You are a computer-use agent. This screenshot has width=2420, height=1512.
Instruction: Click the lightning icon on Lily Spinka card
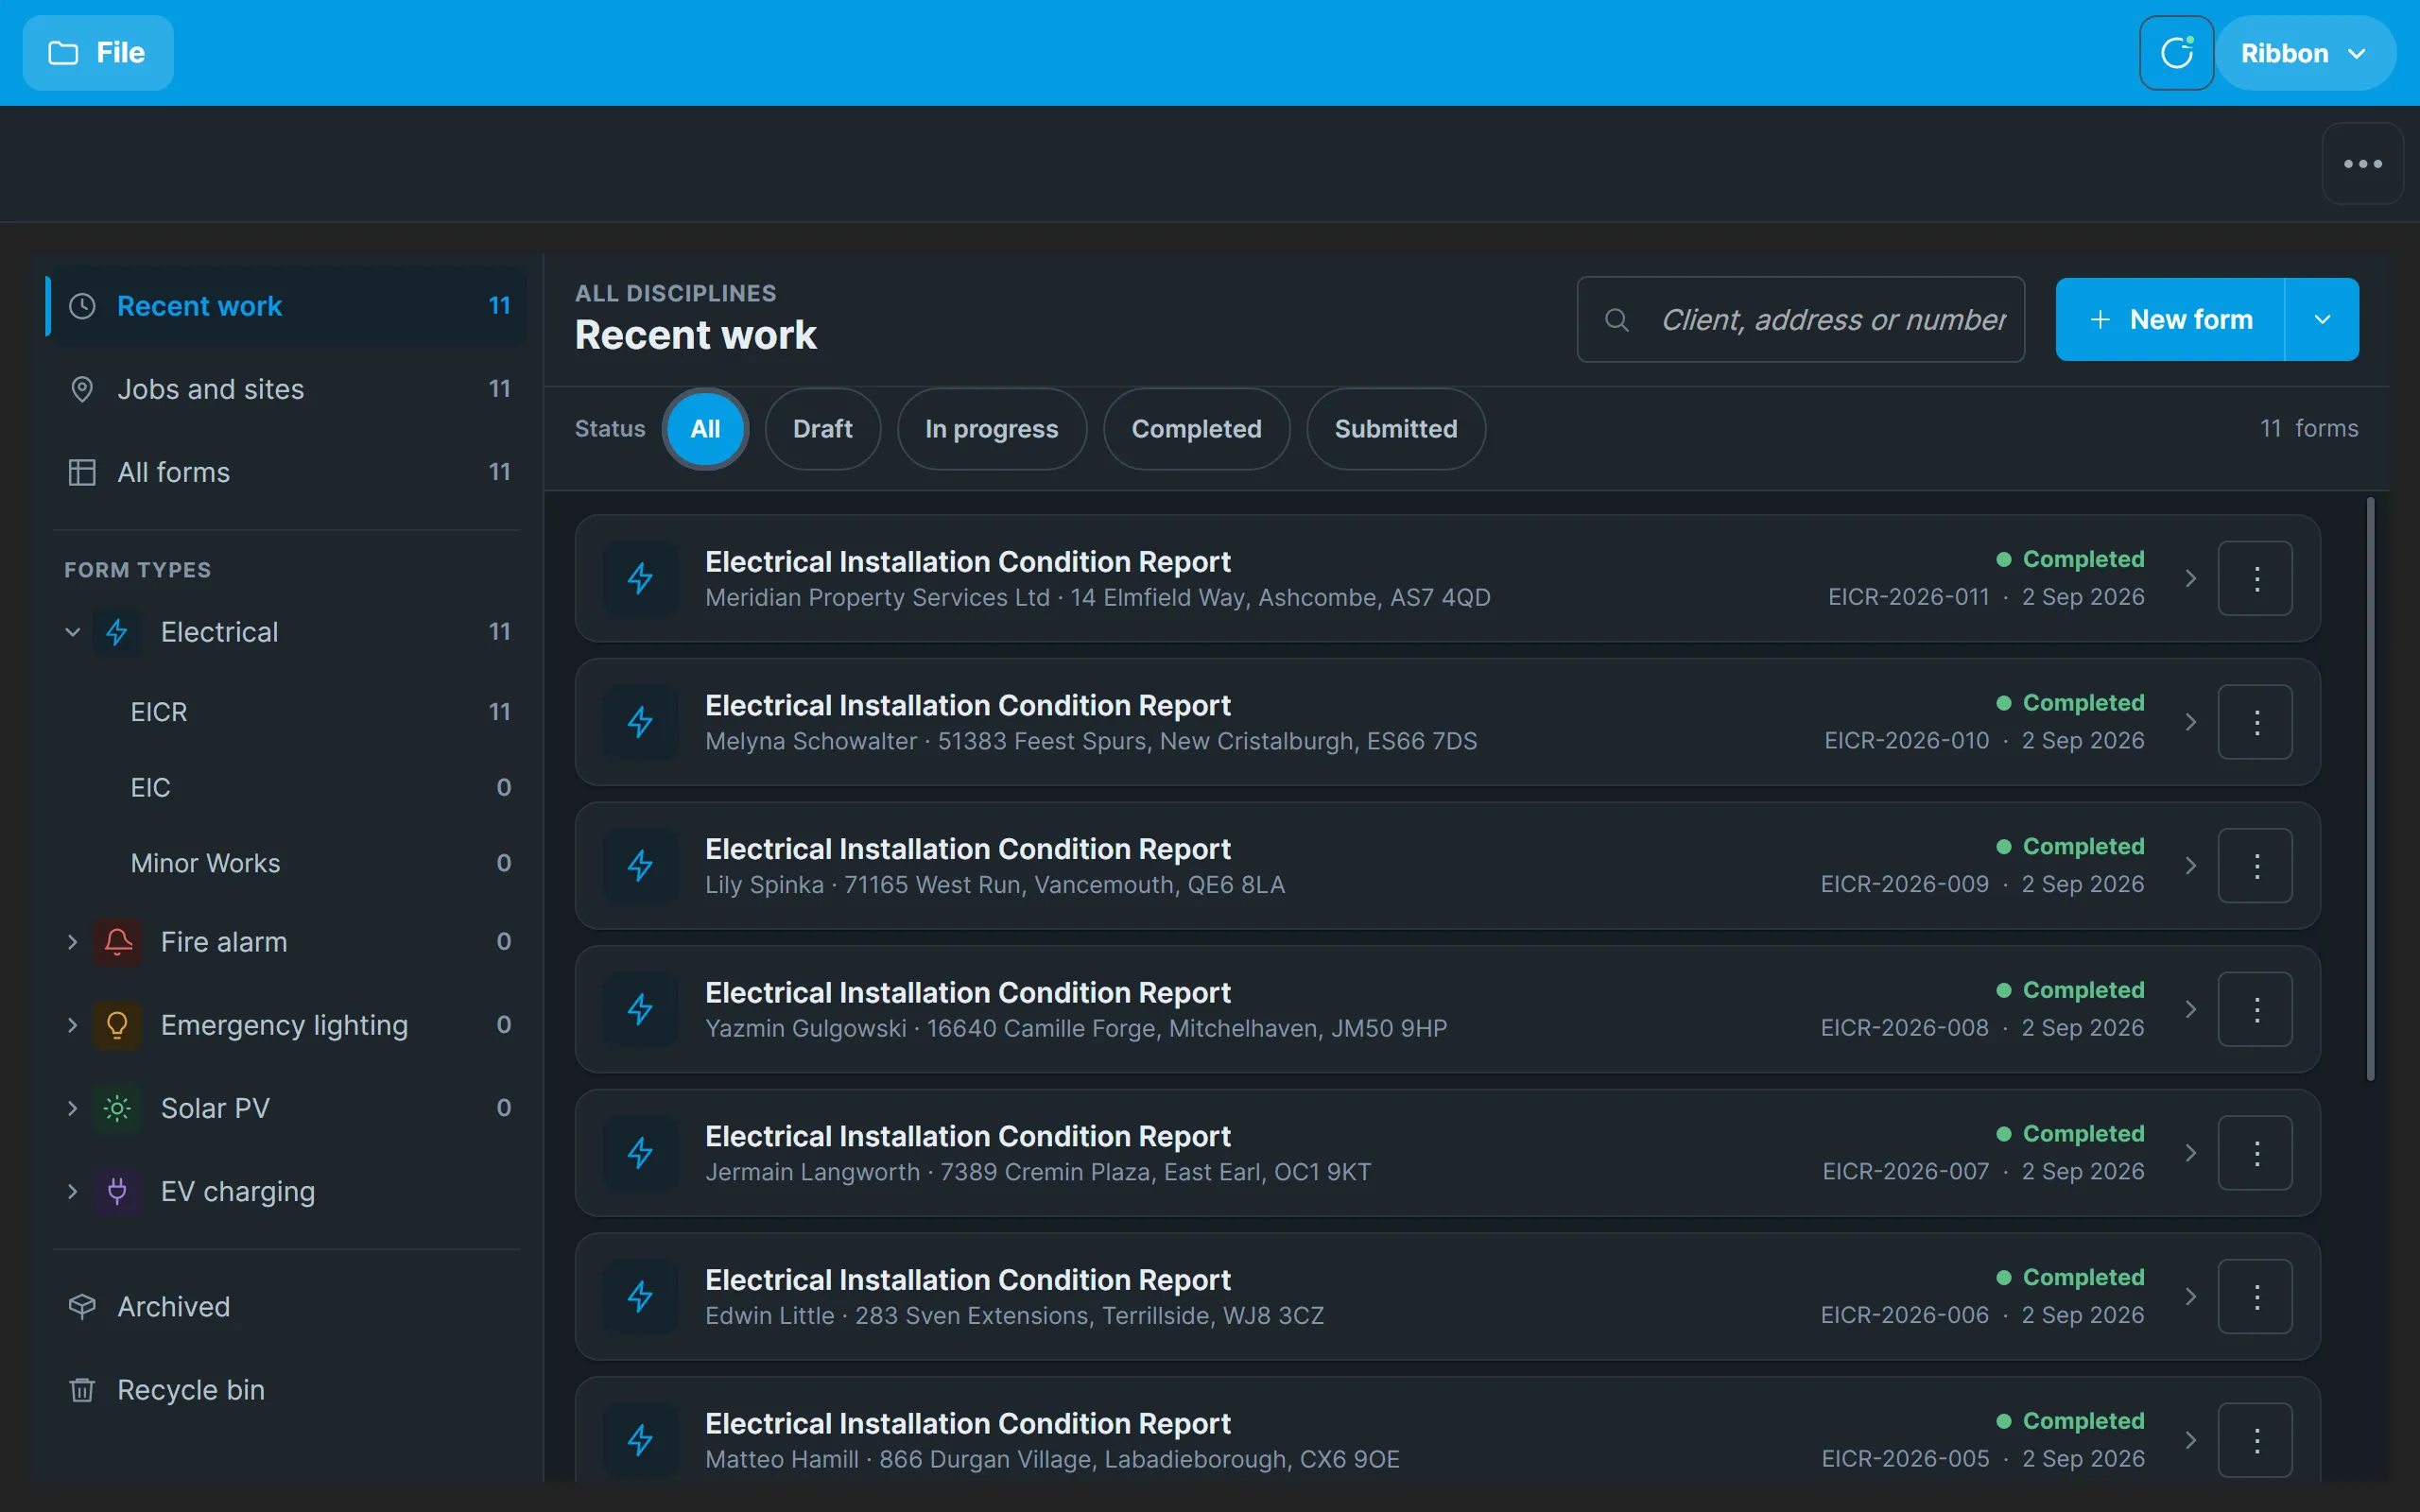[x=640, y=866]
